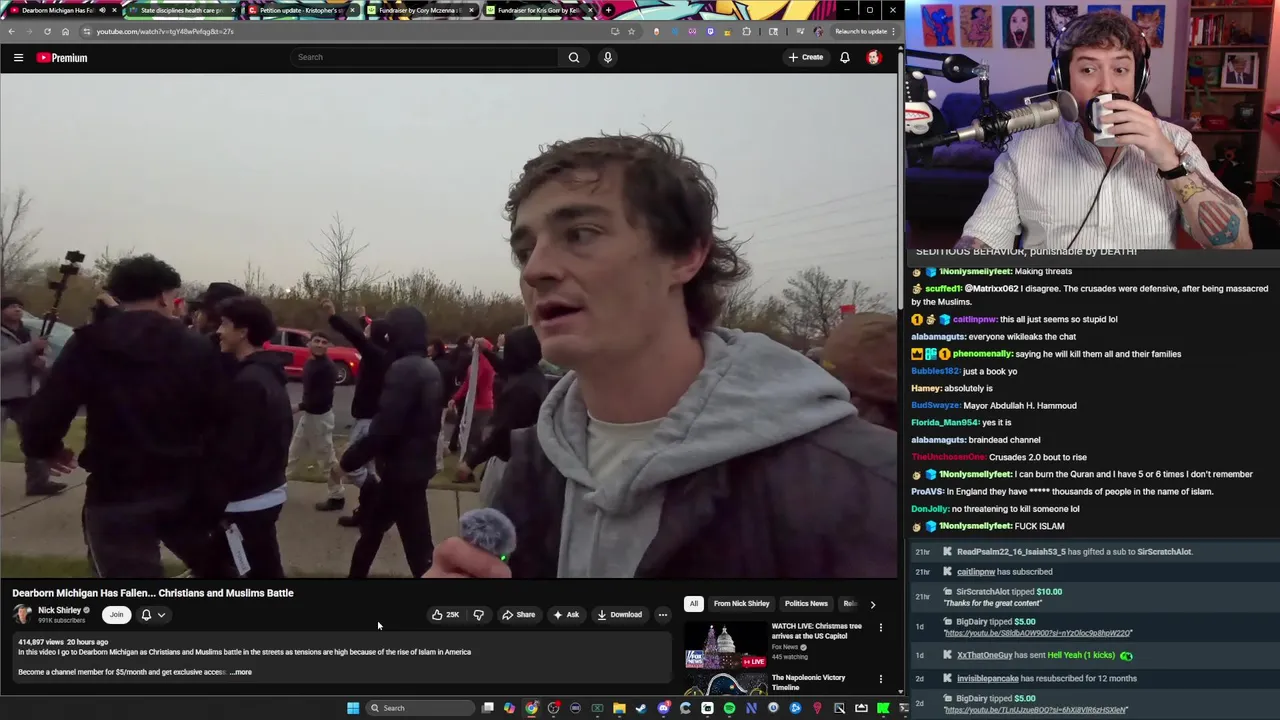Click the streamer webcam overlay
The image size is (1280, 720).
[x=1092, y=124]
